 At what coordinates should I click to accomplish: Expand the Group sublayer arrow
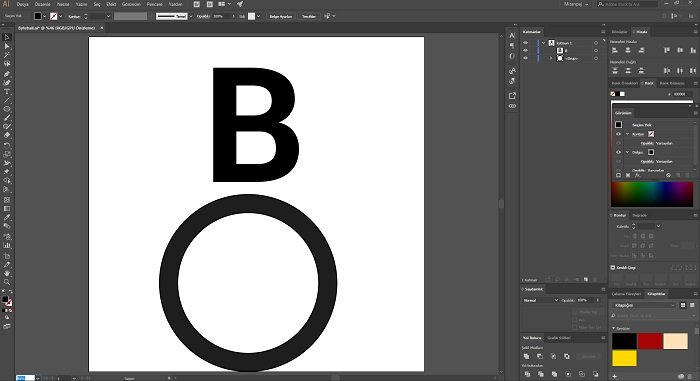pos(551,58)
